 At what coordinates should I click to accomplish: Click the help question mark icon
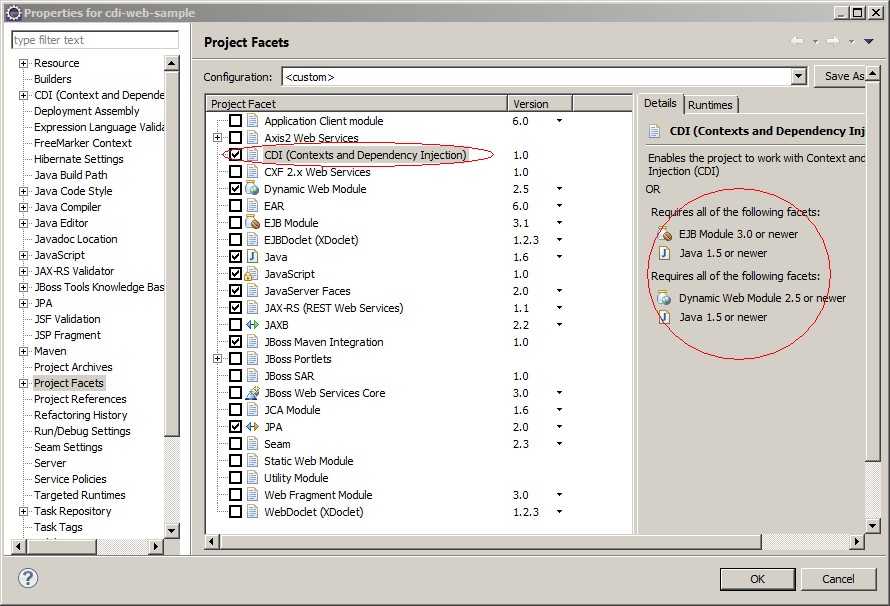tap(28, 578)
